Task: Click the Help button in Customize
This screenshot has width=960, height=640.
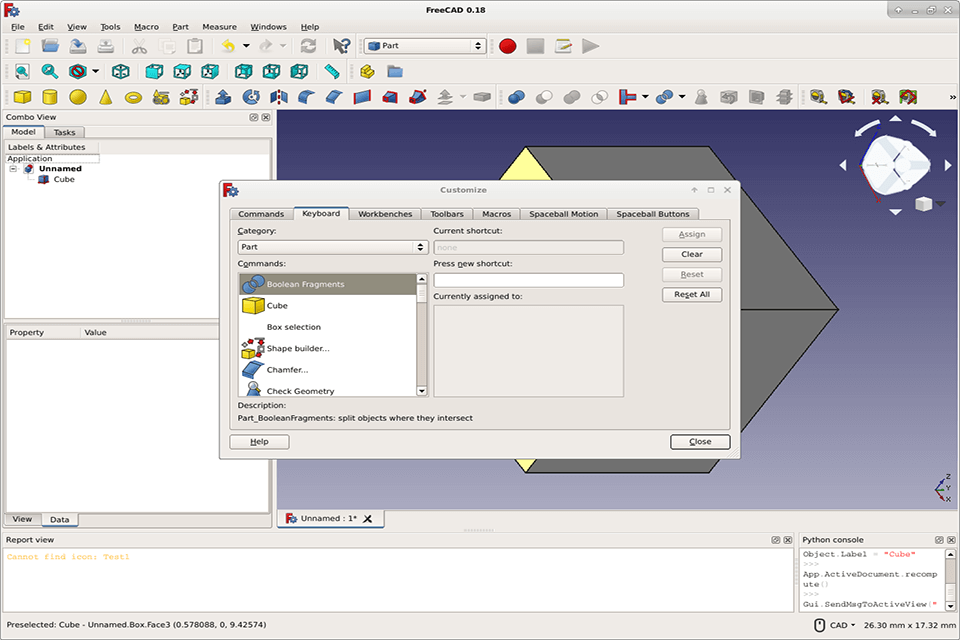Action: (259, 442)
